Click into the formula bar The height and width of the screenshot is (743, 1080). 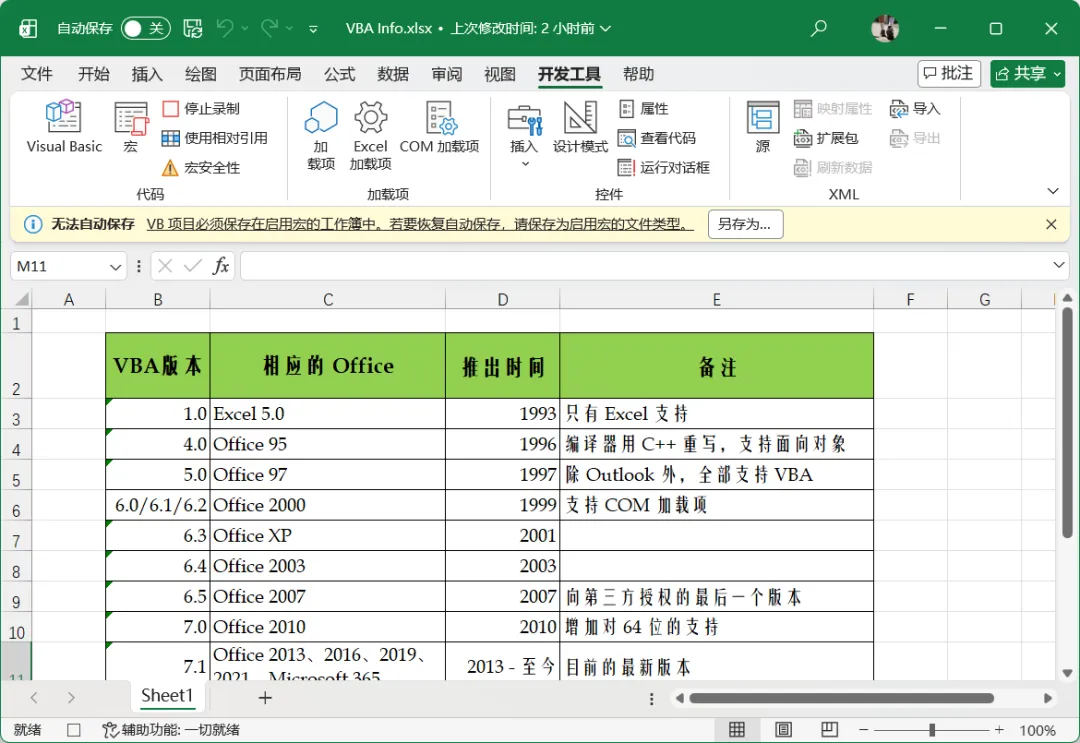click(645, 266)
